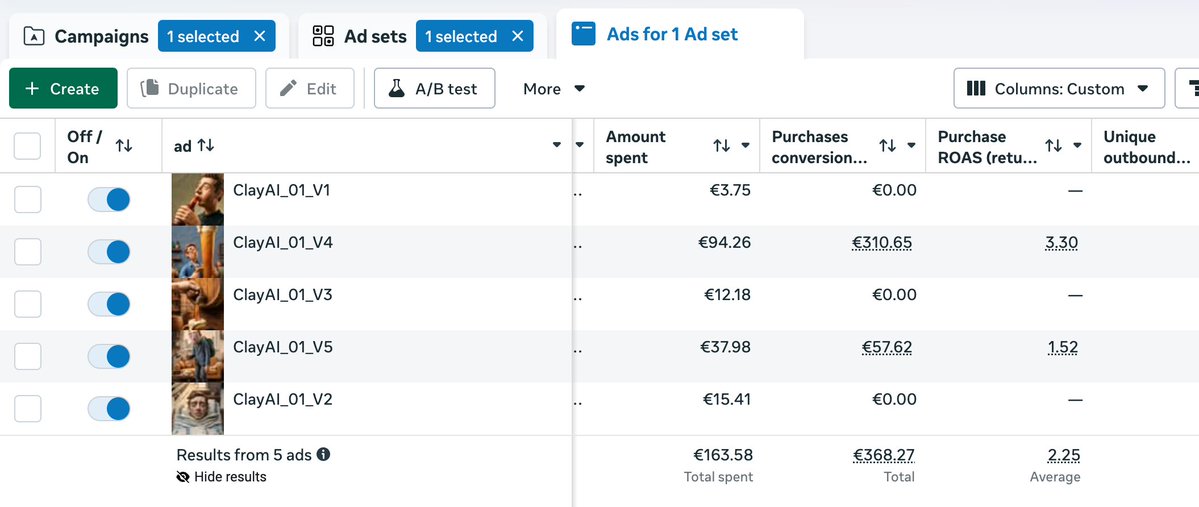Expand the More menu

click(554, 89)
